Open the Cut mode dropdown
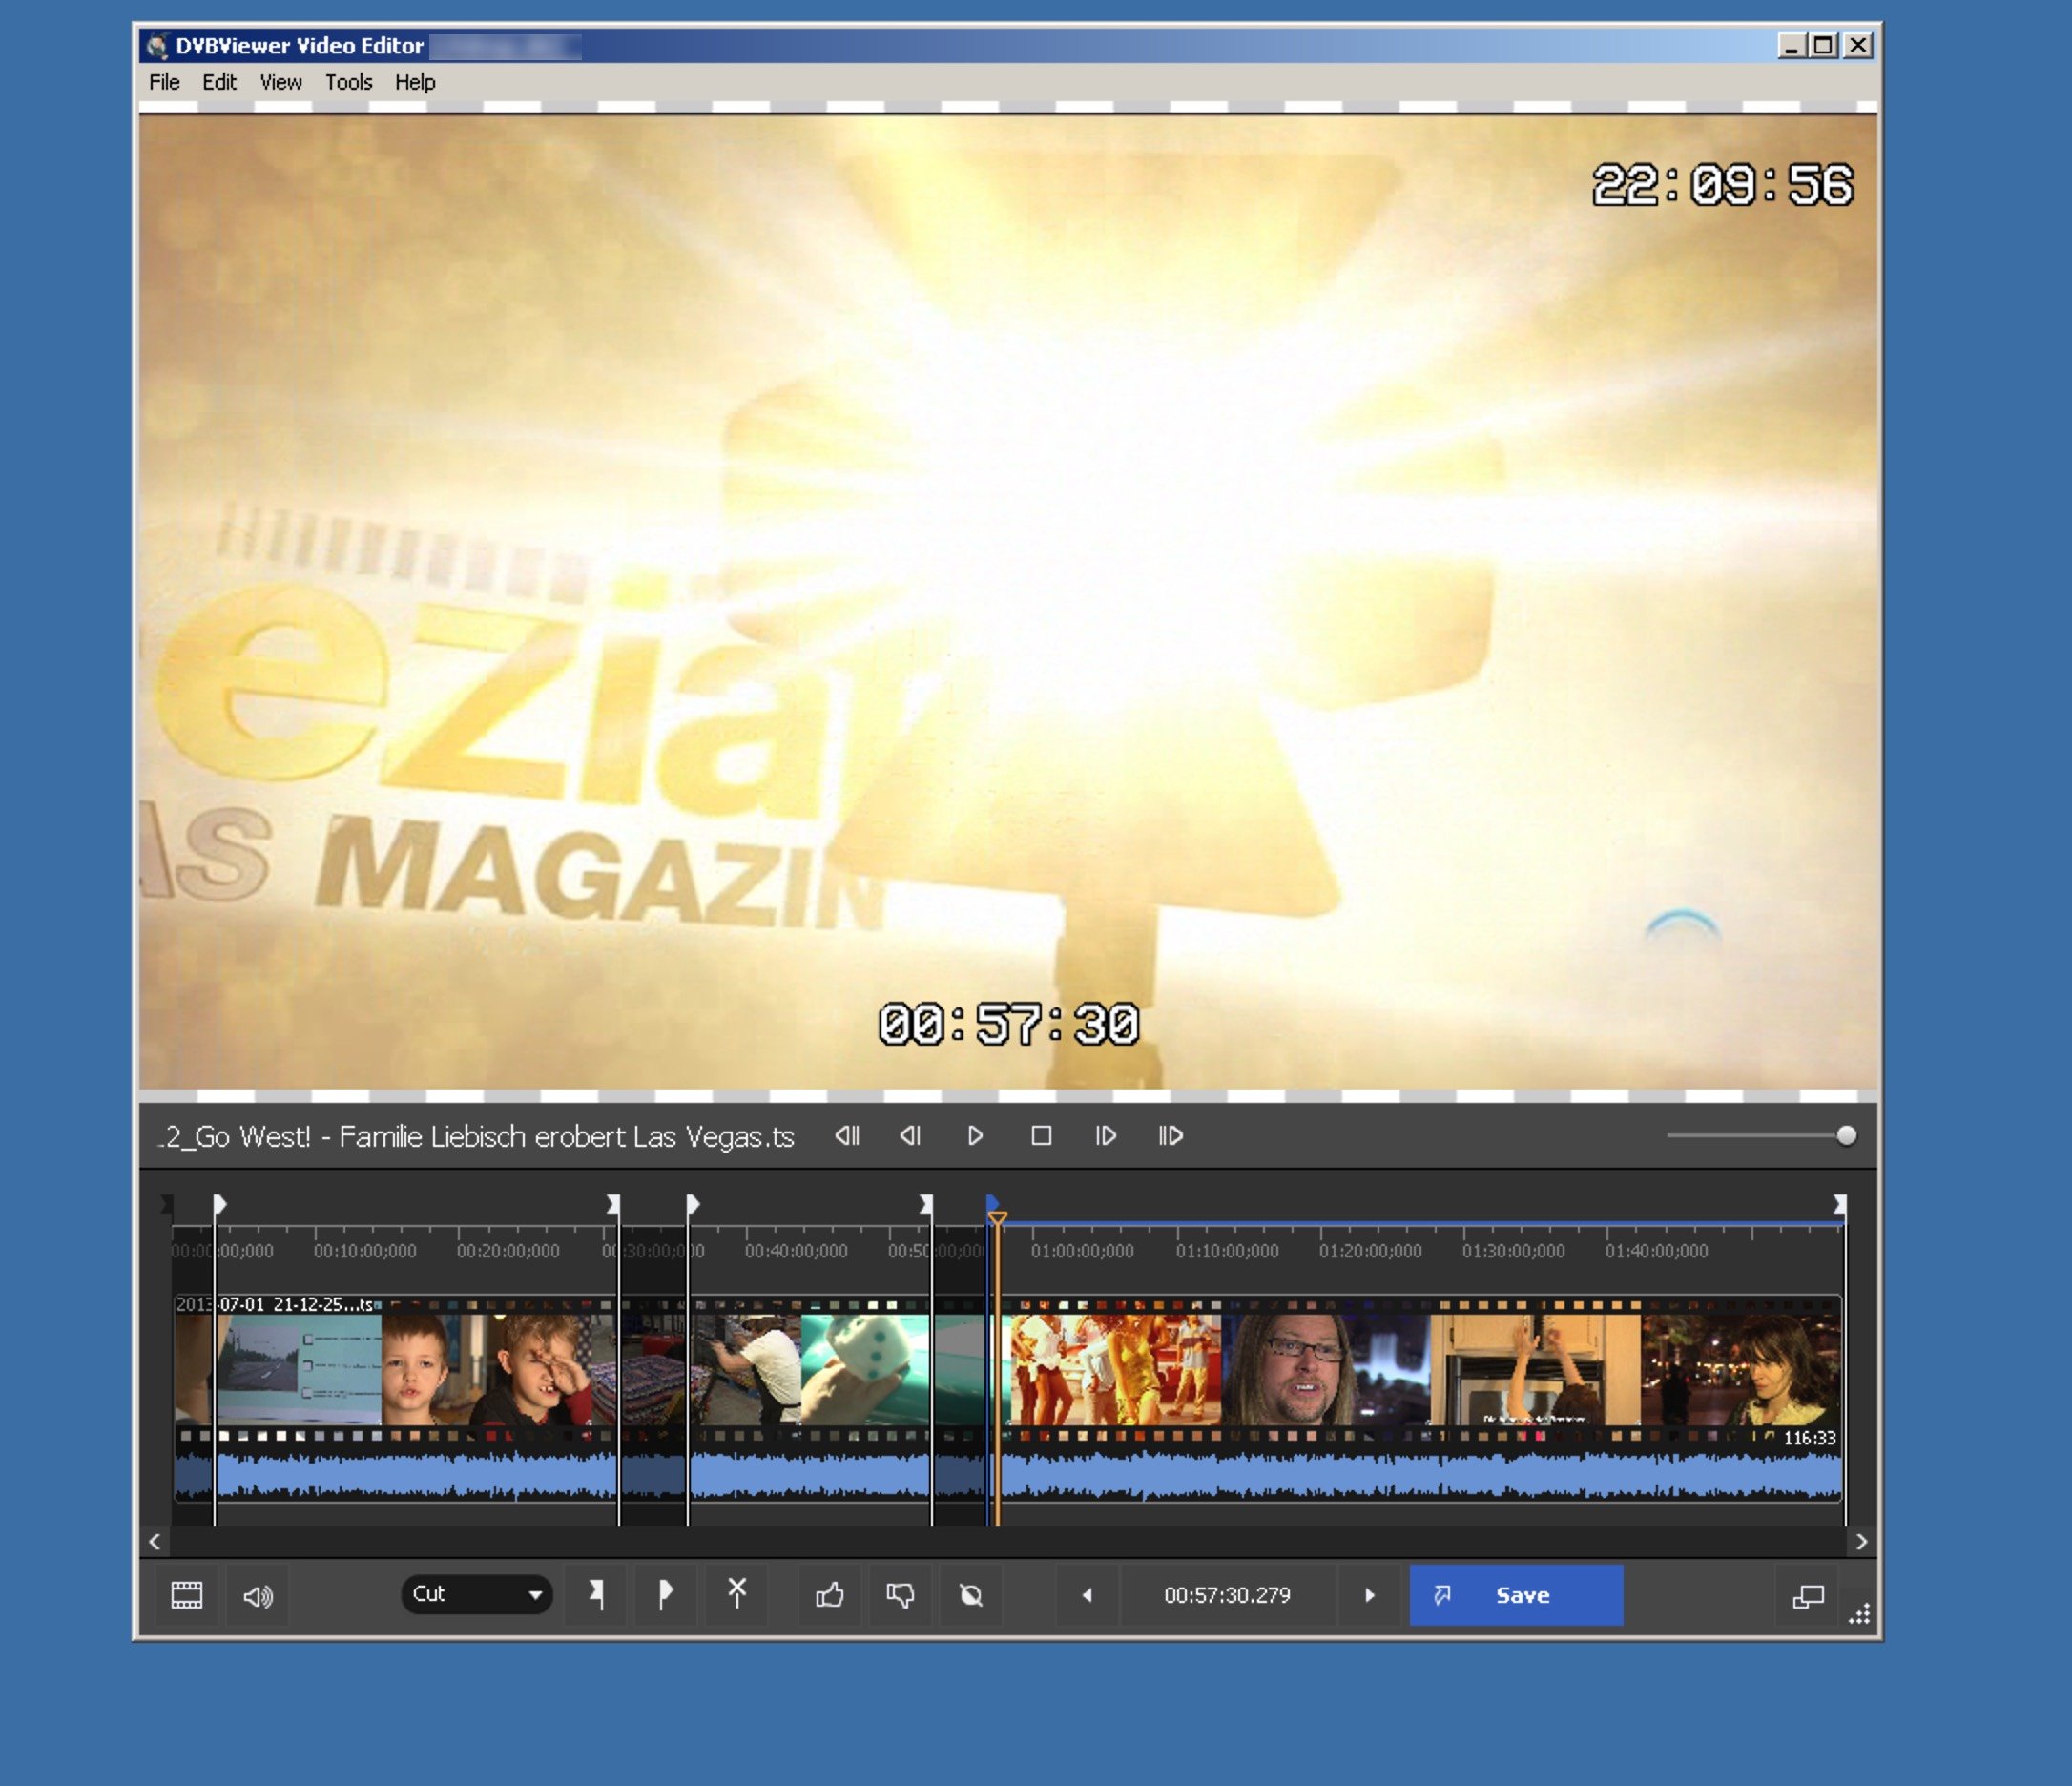This screenshot has width=2072, height=1786. pos(477,1594)
